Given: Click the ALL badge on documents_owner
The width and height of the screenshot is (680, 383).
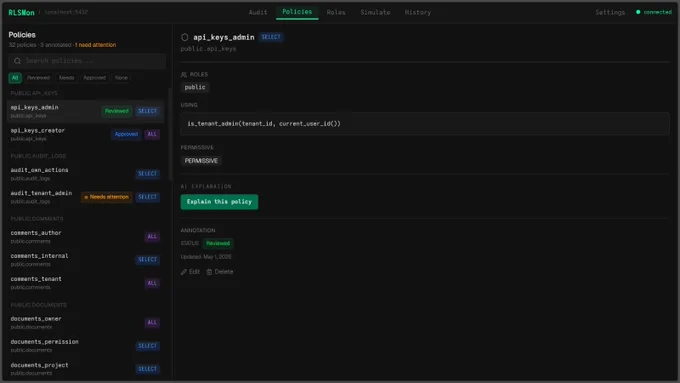Looking at the screenshot, I should (x=152, y=322).
